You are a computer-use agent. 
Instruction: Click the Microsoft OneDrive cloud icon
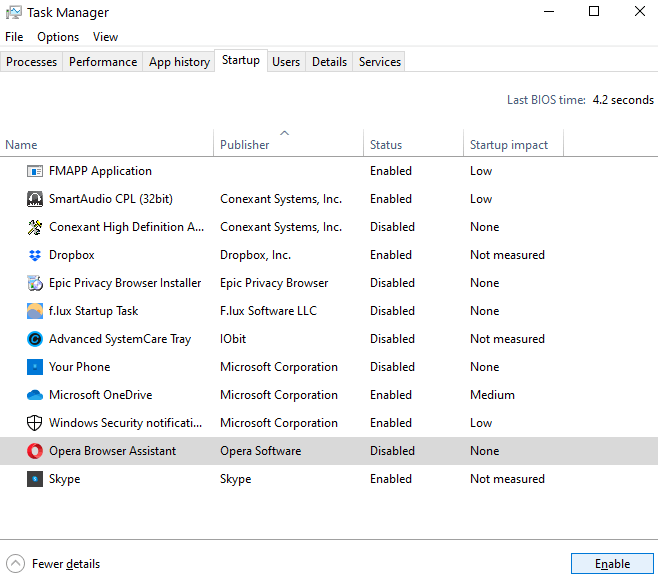click(x=35, y=395)
